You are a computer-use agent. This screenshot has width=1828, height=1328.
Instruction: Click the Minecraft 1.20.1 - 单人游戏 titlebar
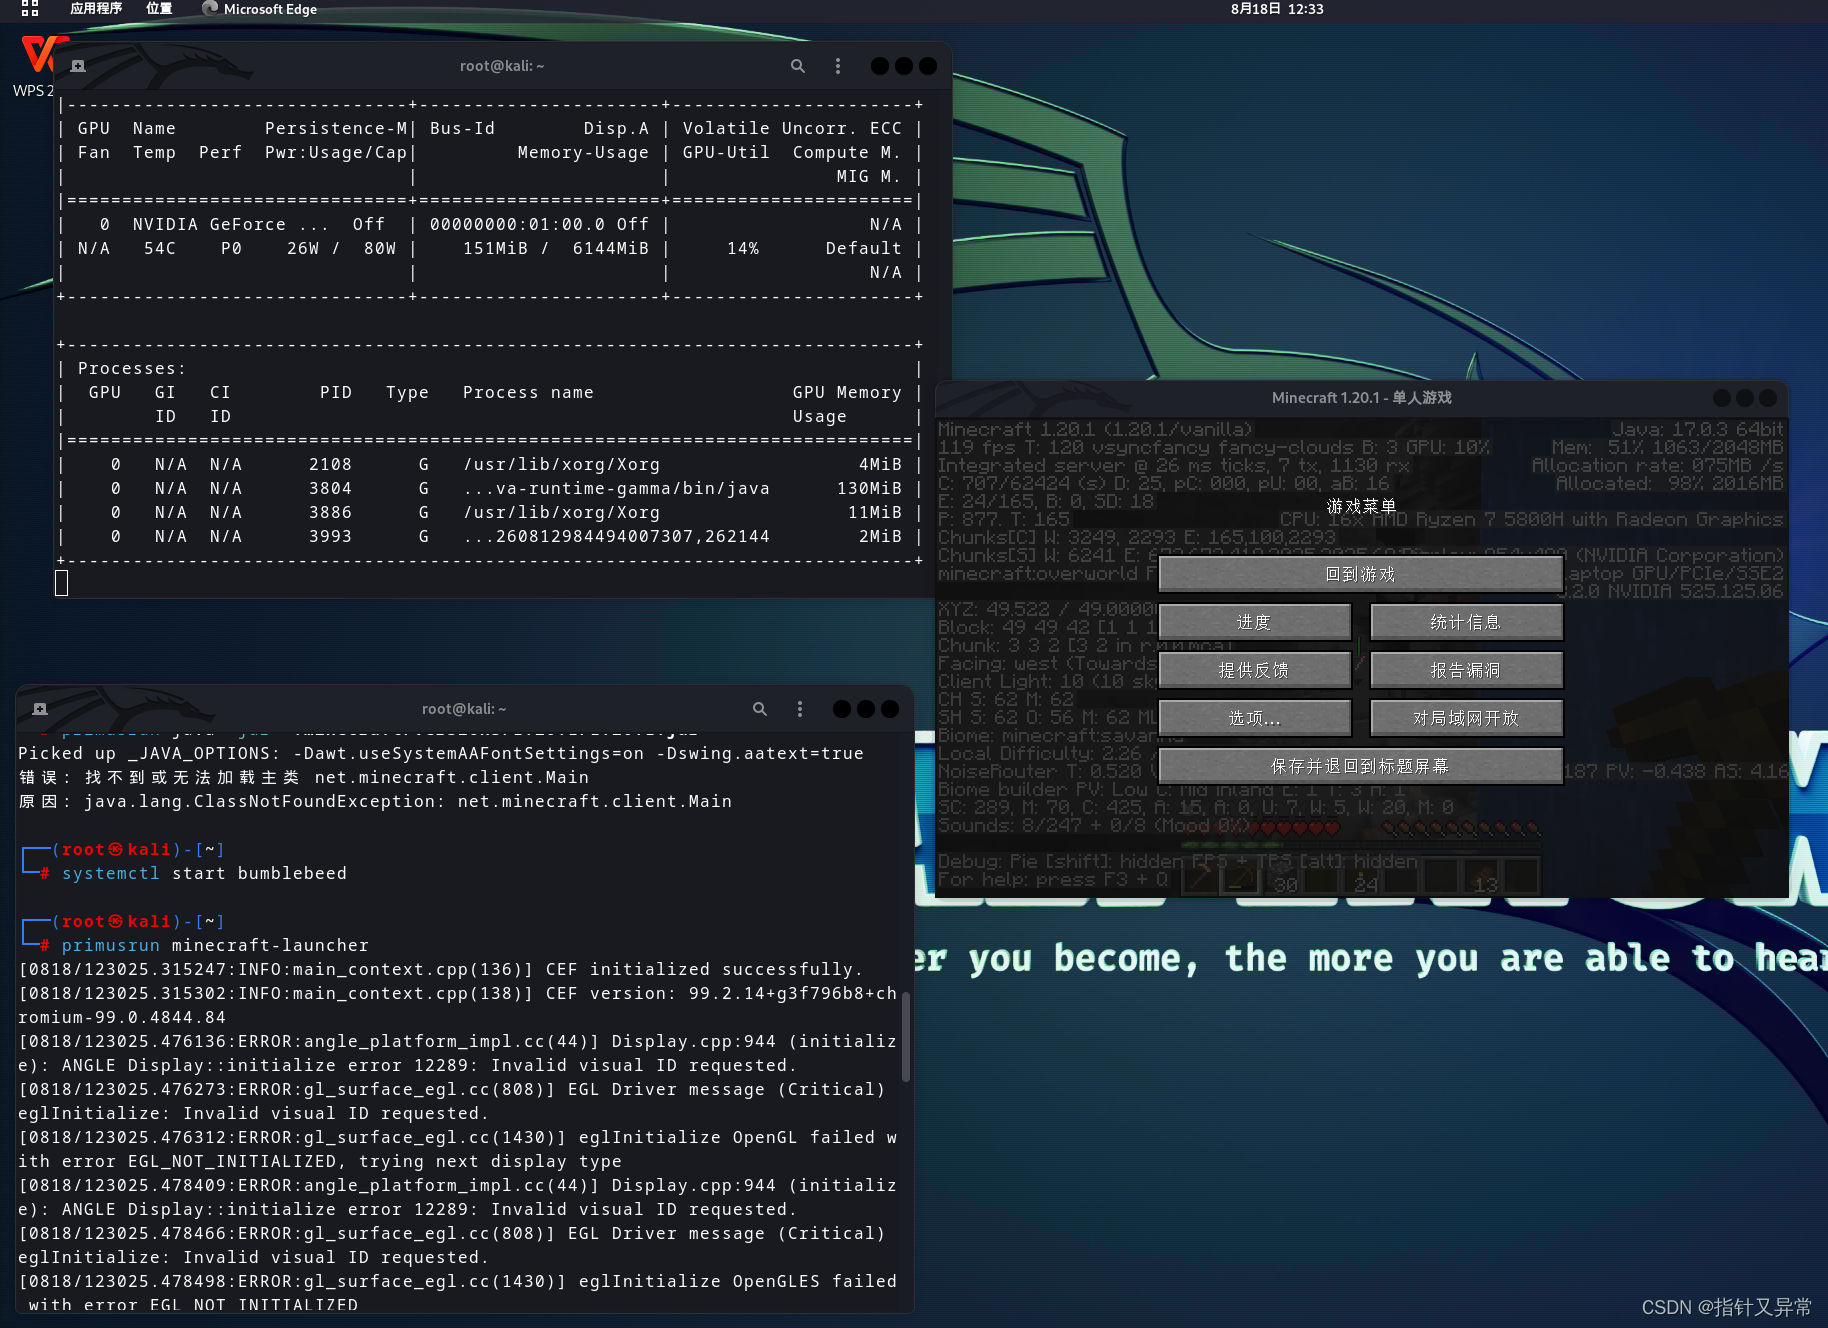1361,398
